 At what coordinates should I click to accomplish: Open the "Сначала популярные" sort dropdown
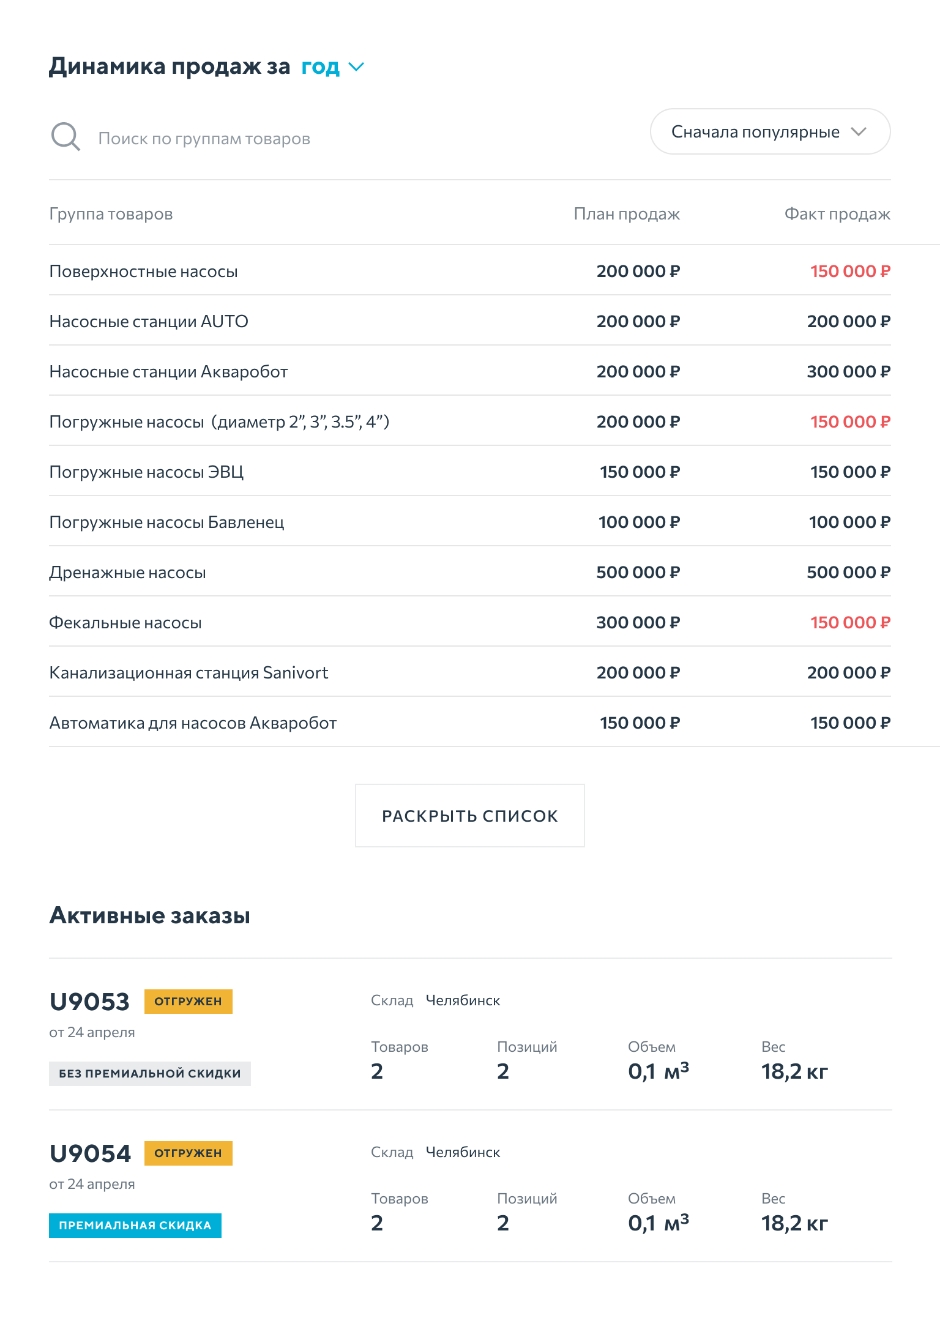pos(769,132)
